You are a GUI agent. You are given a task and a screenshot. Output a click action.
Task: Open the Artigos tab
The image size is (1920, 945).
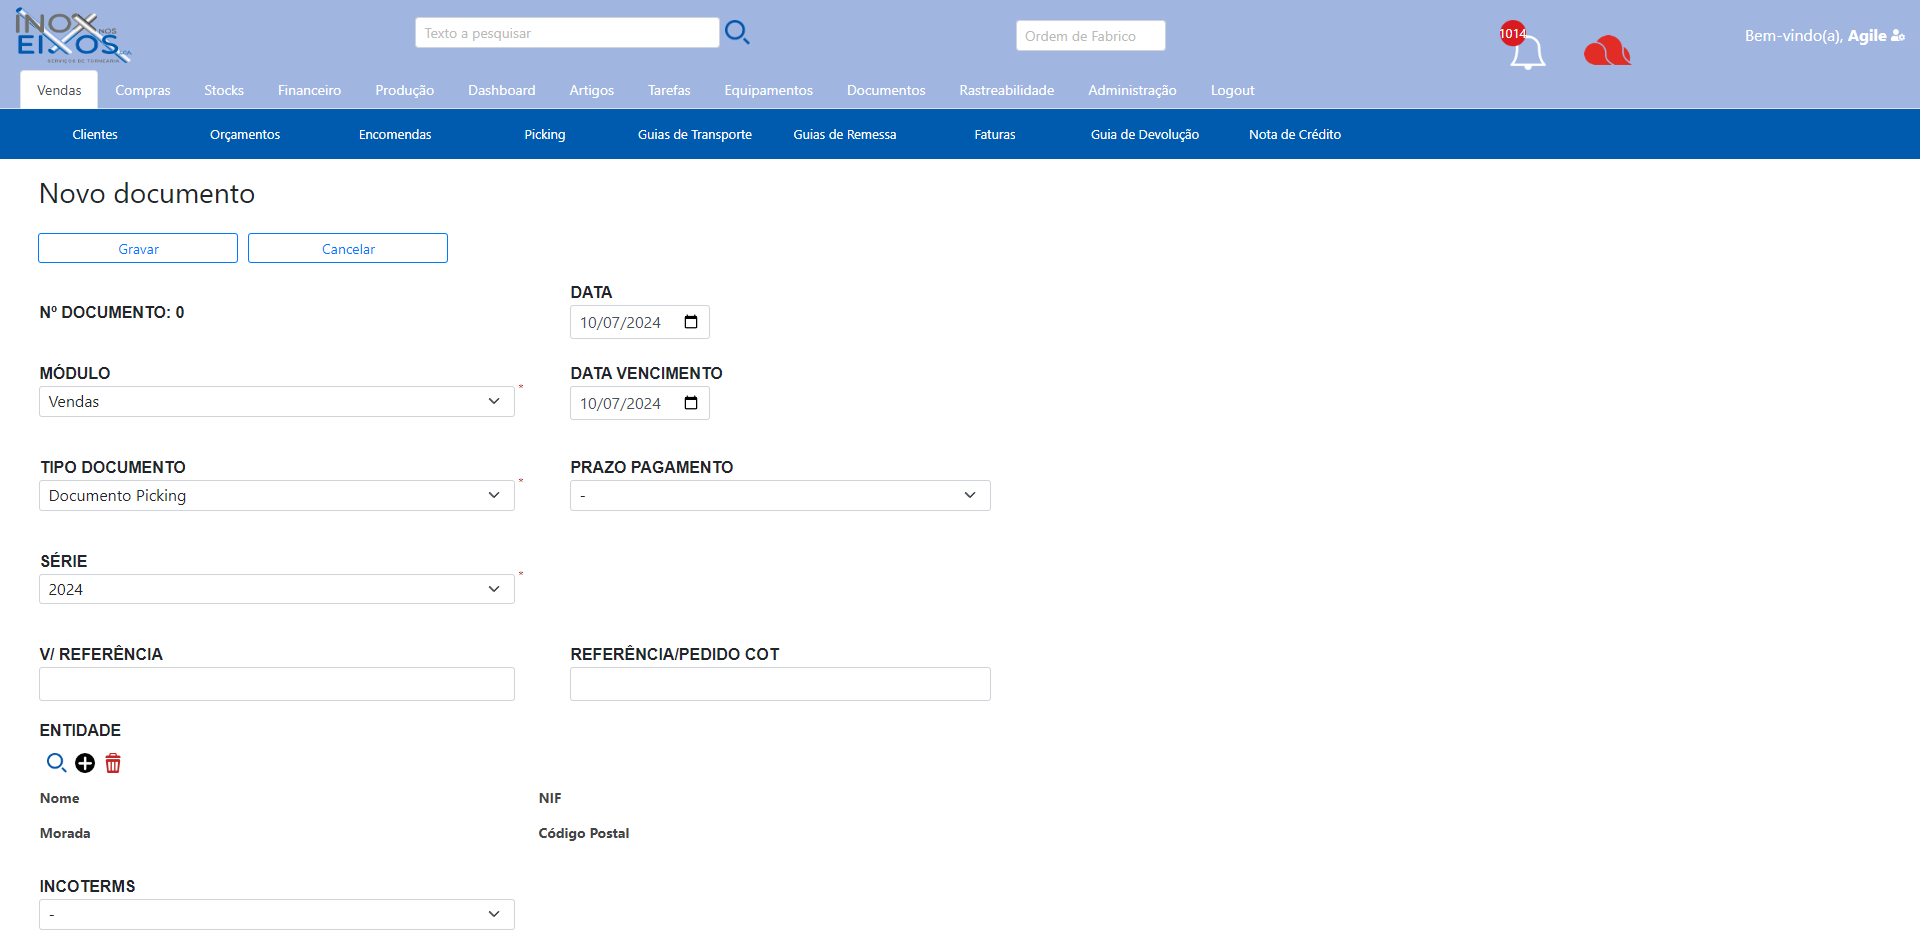(x=592, y=90)
